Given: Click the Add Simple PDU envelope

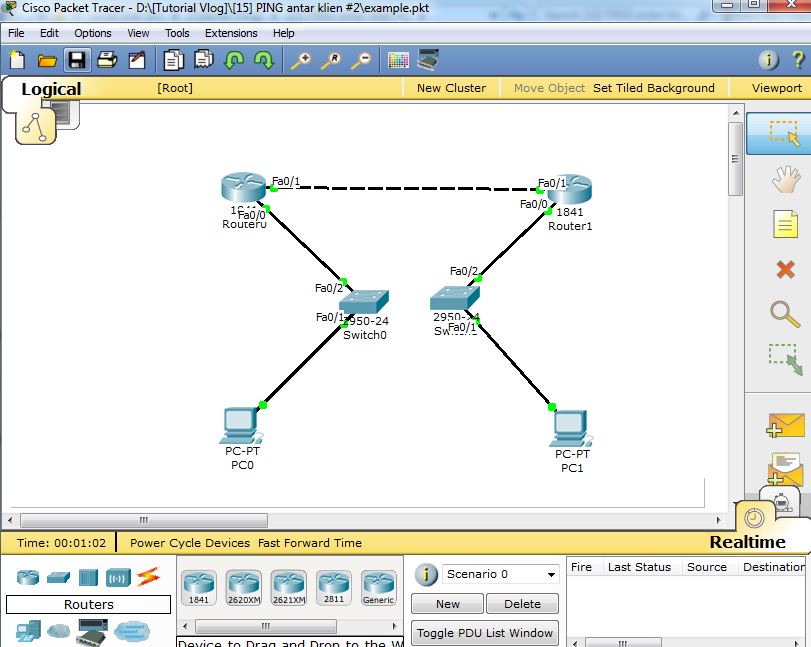Looking at the screenshot, I should pos(785,425).
